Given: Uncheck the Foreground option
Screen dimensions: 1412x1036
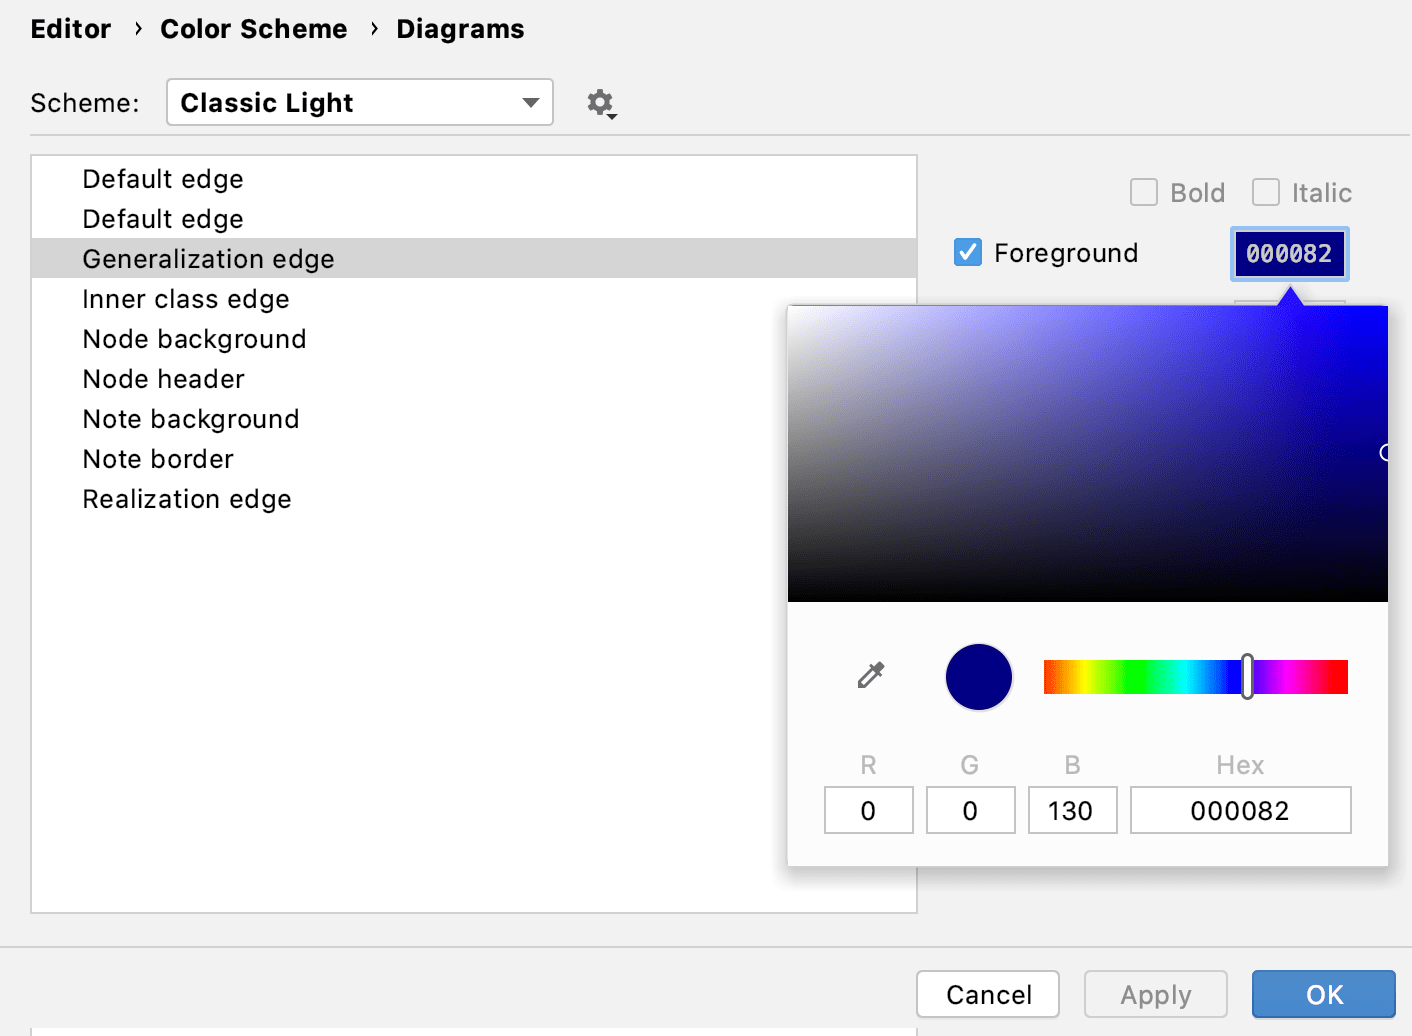Looking at the screenshot, I should coord(966,253).
